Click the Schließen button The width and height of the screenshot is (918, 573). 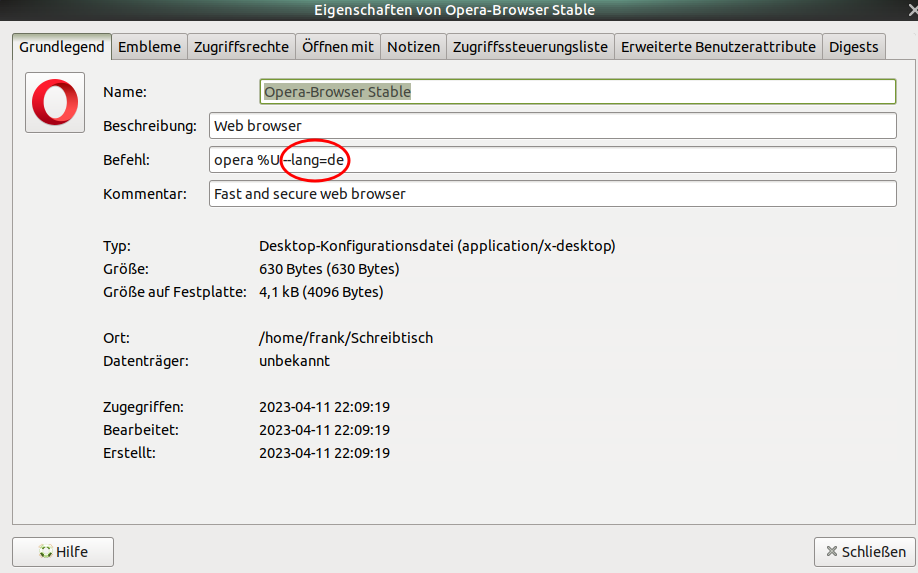[x=865, y=552]
